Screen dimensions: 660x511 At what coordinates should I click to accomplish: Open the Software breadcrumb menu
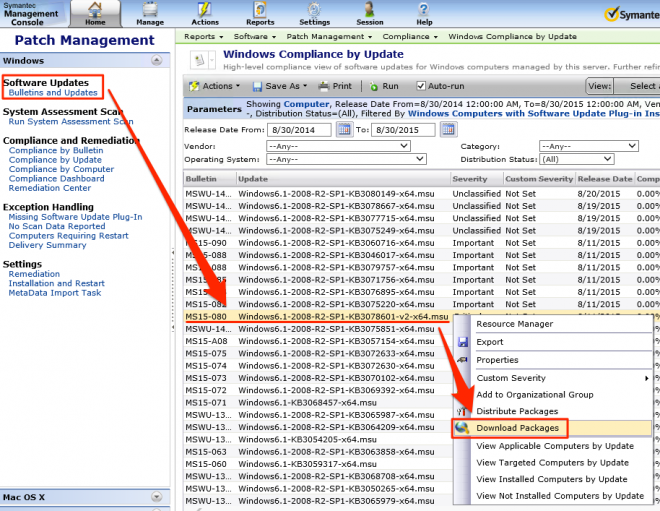[x=255, y=37]
